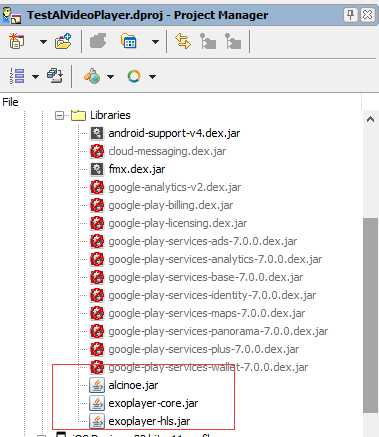This screenshot has height=437, width=379.
Task: Click the red icon of google-play-services-panorama-7.0.0.dex.jar
Action: click(97, 331)
